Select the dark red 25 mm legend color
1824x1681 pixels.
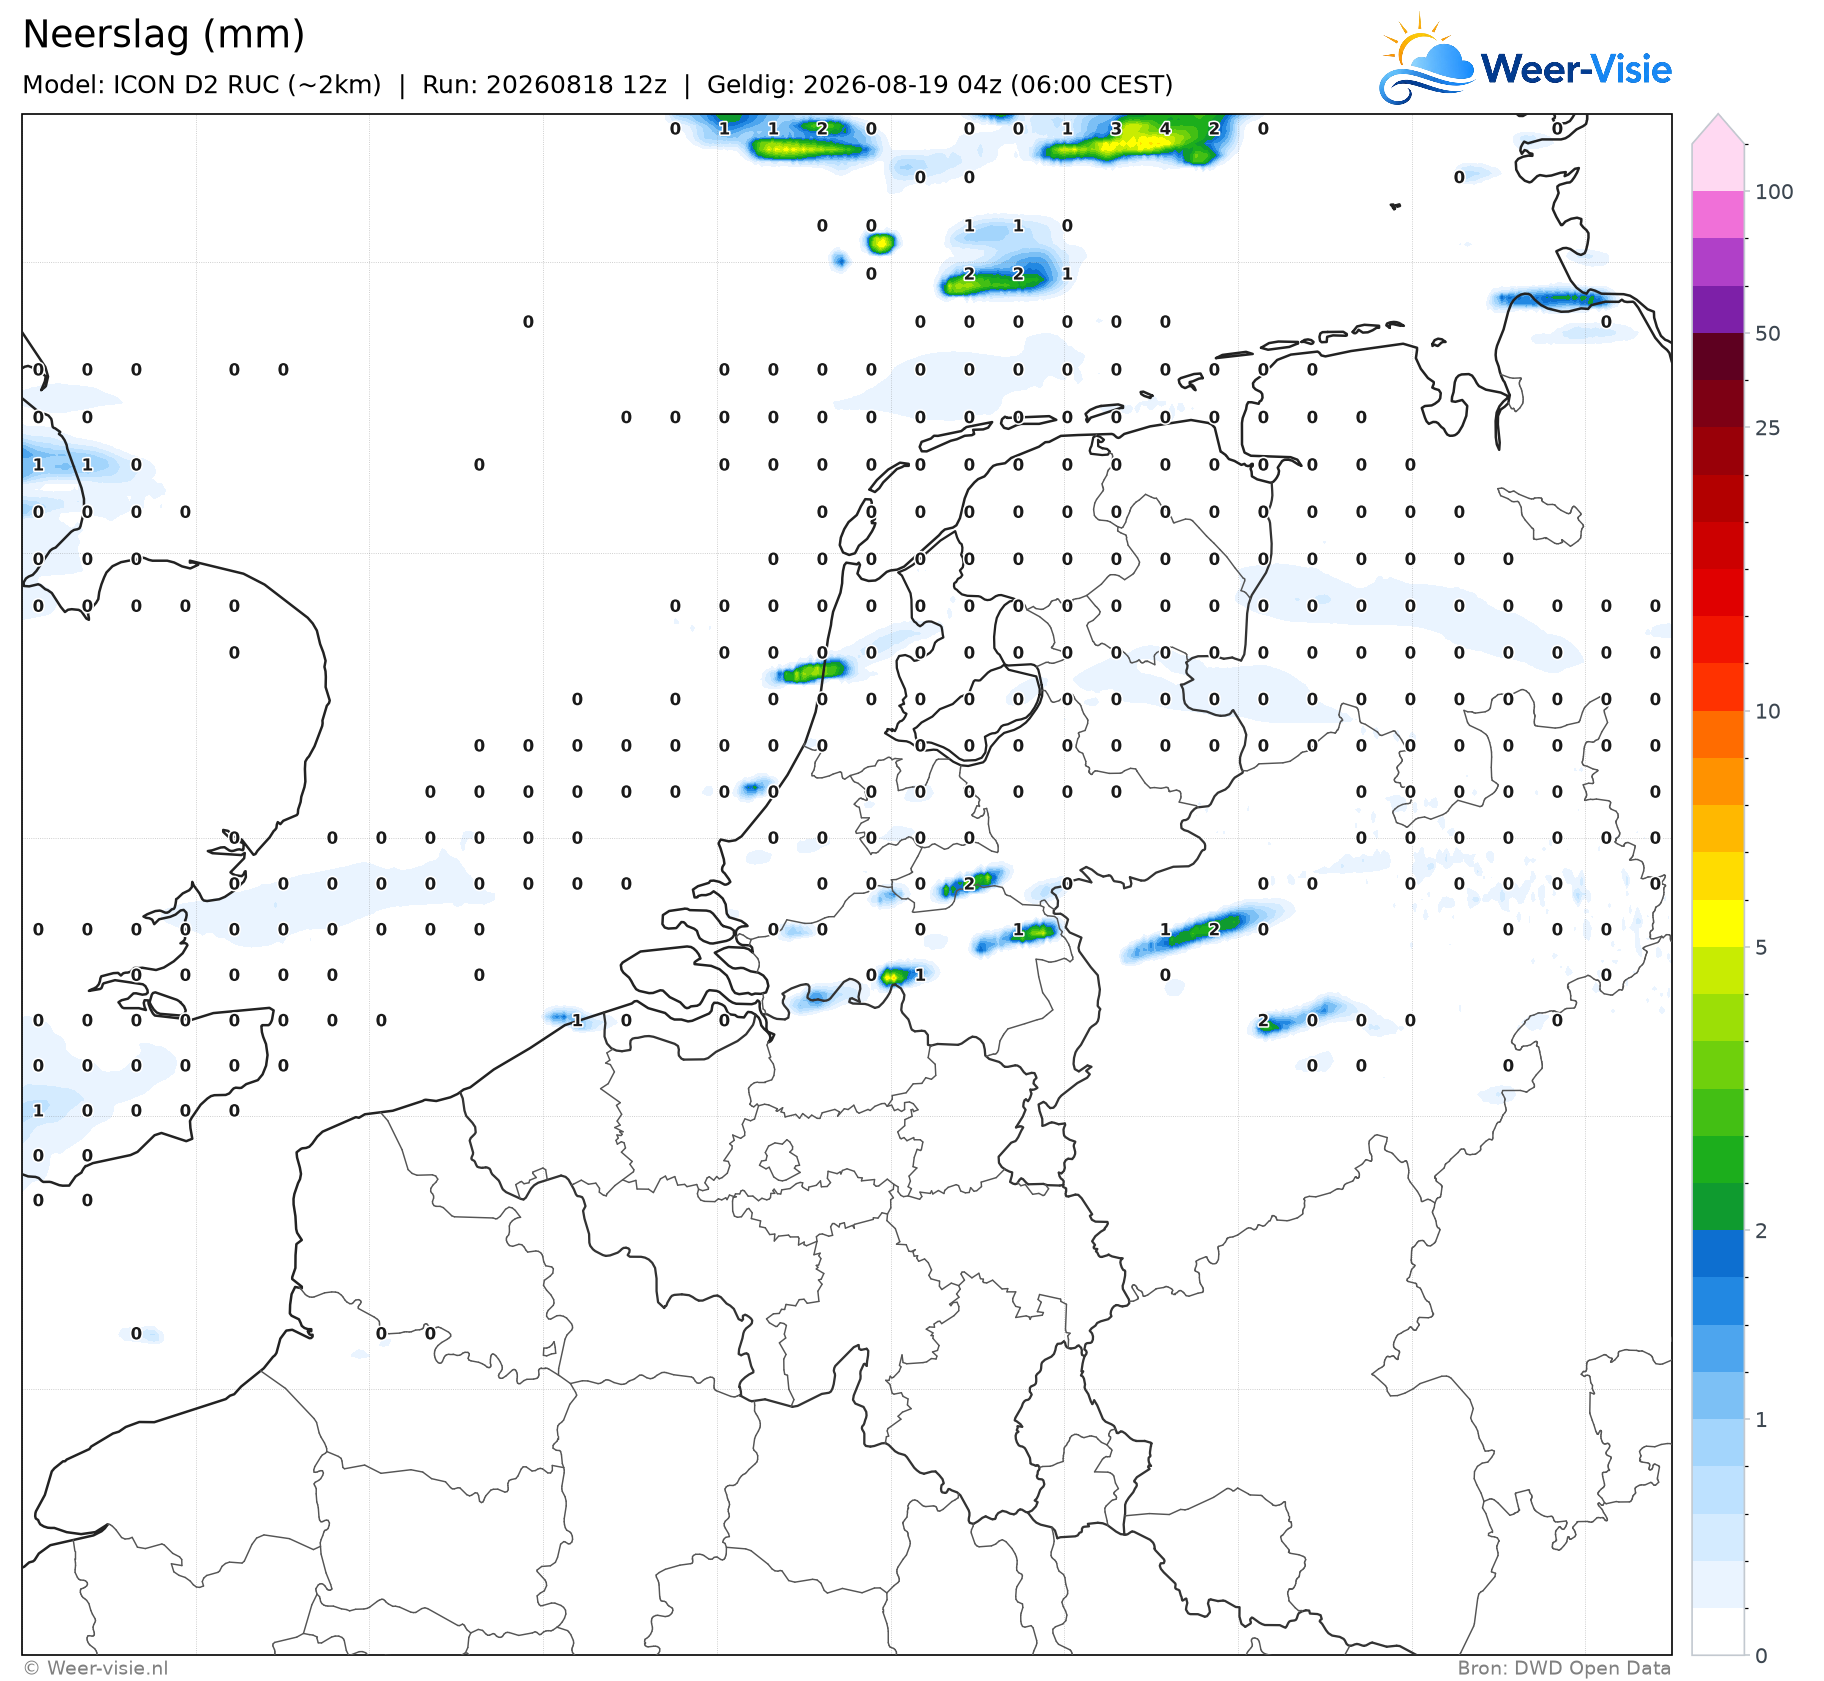(x=1718, y=404)
